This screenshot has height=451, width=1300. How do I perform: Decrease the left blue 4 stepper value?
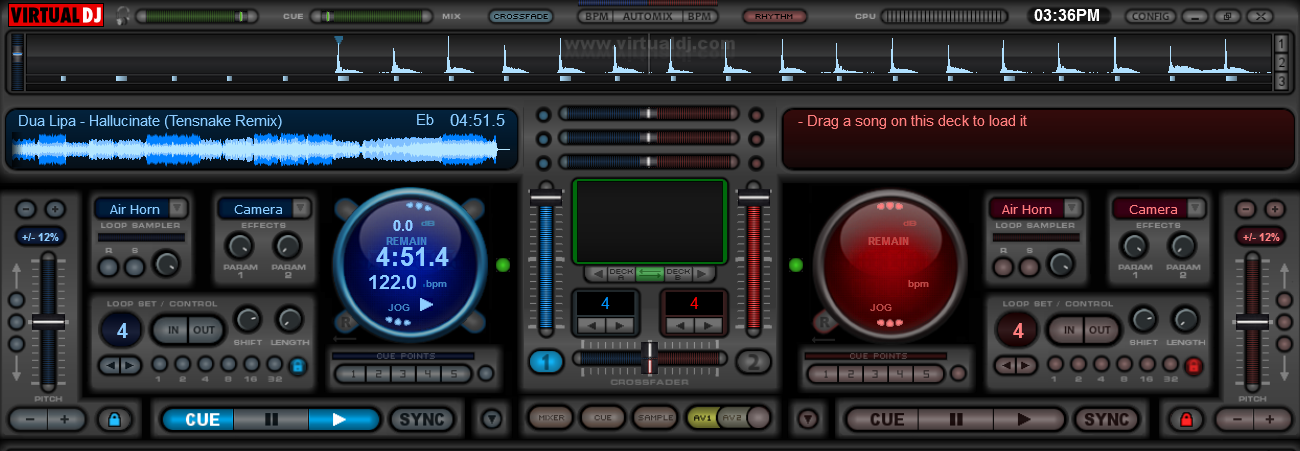(x=594, y=326)
